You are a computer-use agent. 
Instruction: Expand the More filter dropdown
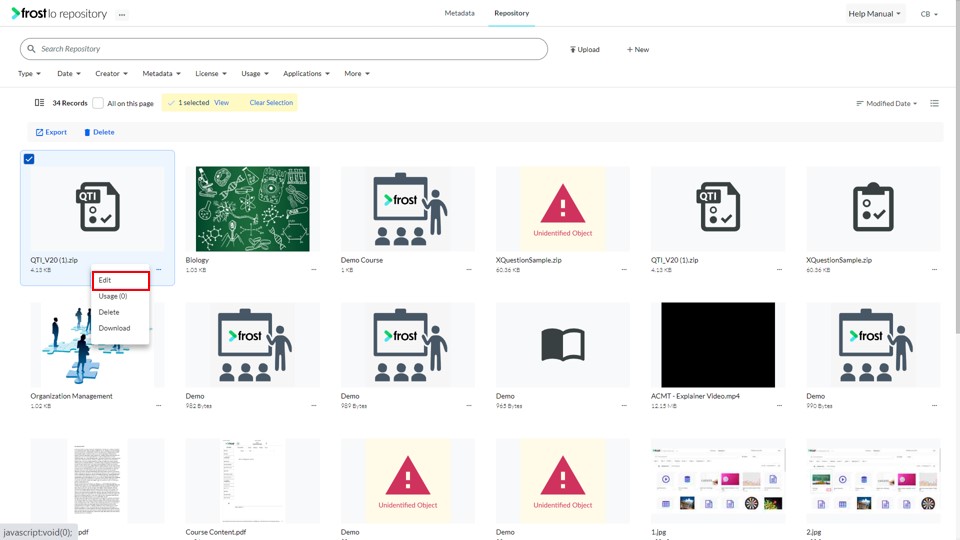[x=357, y=73]
